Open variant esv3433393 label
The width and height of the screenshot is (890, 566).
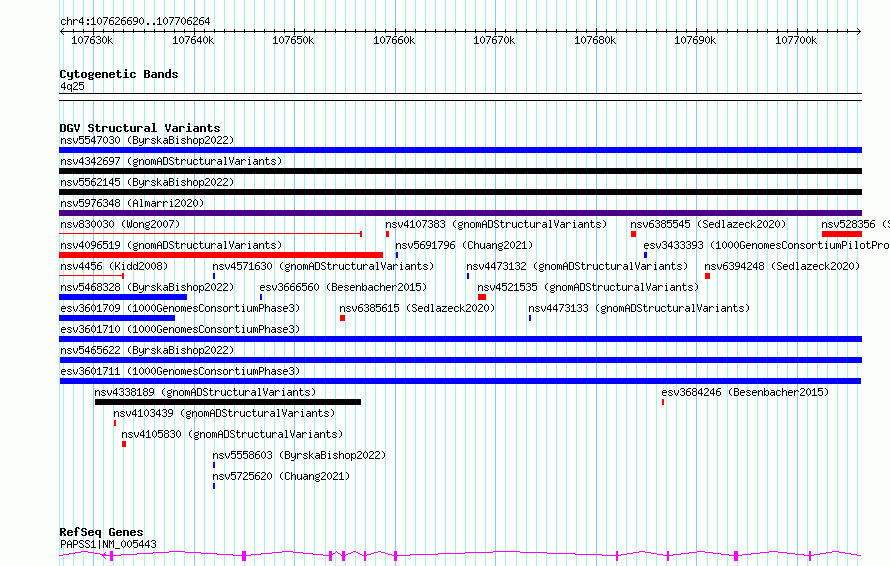coord(766,245)
